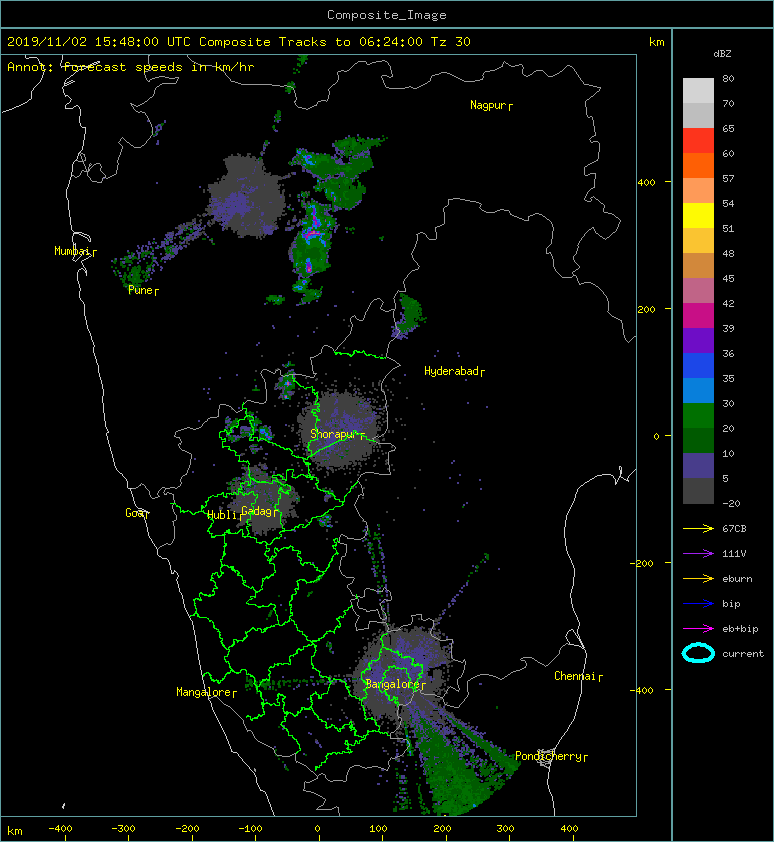The width and height of the screenshot is (774, 842).
Task: Click the red 65 dBZ color swatch
Action: (x=698, y=140)
